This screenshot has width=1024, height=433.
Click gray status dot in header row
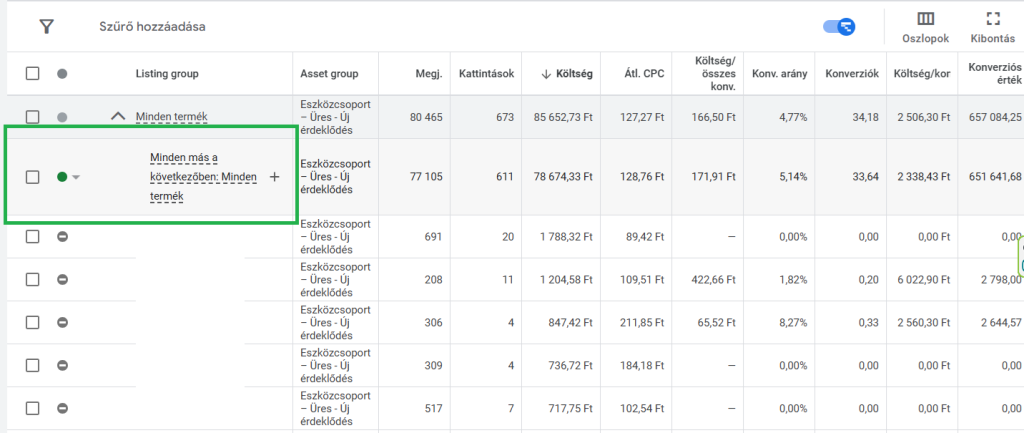(x=62, y=74)
